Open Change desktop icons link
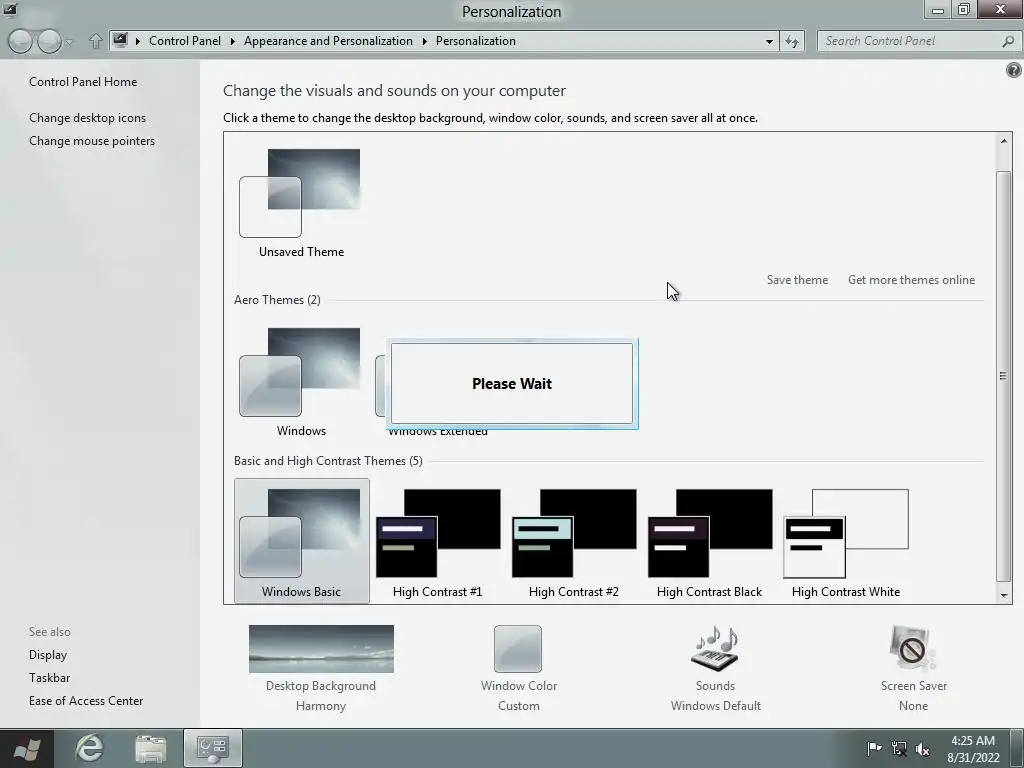The image size is (1024, 768). 88,118
